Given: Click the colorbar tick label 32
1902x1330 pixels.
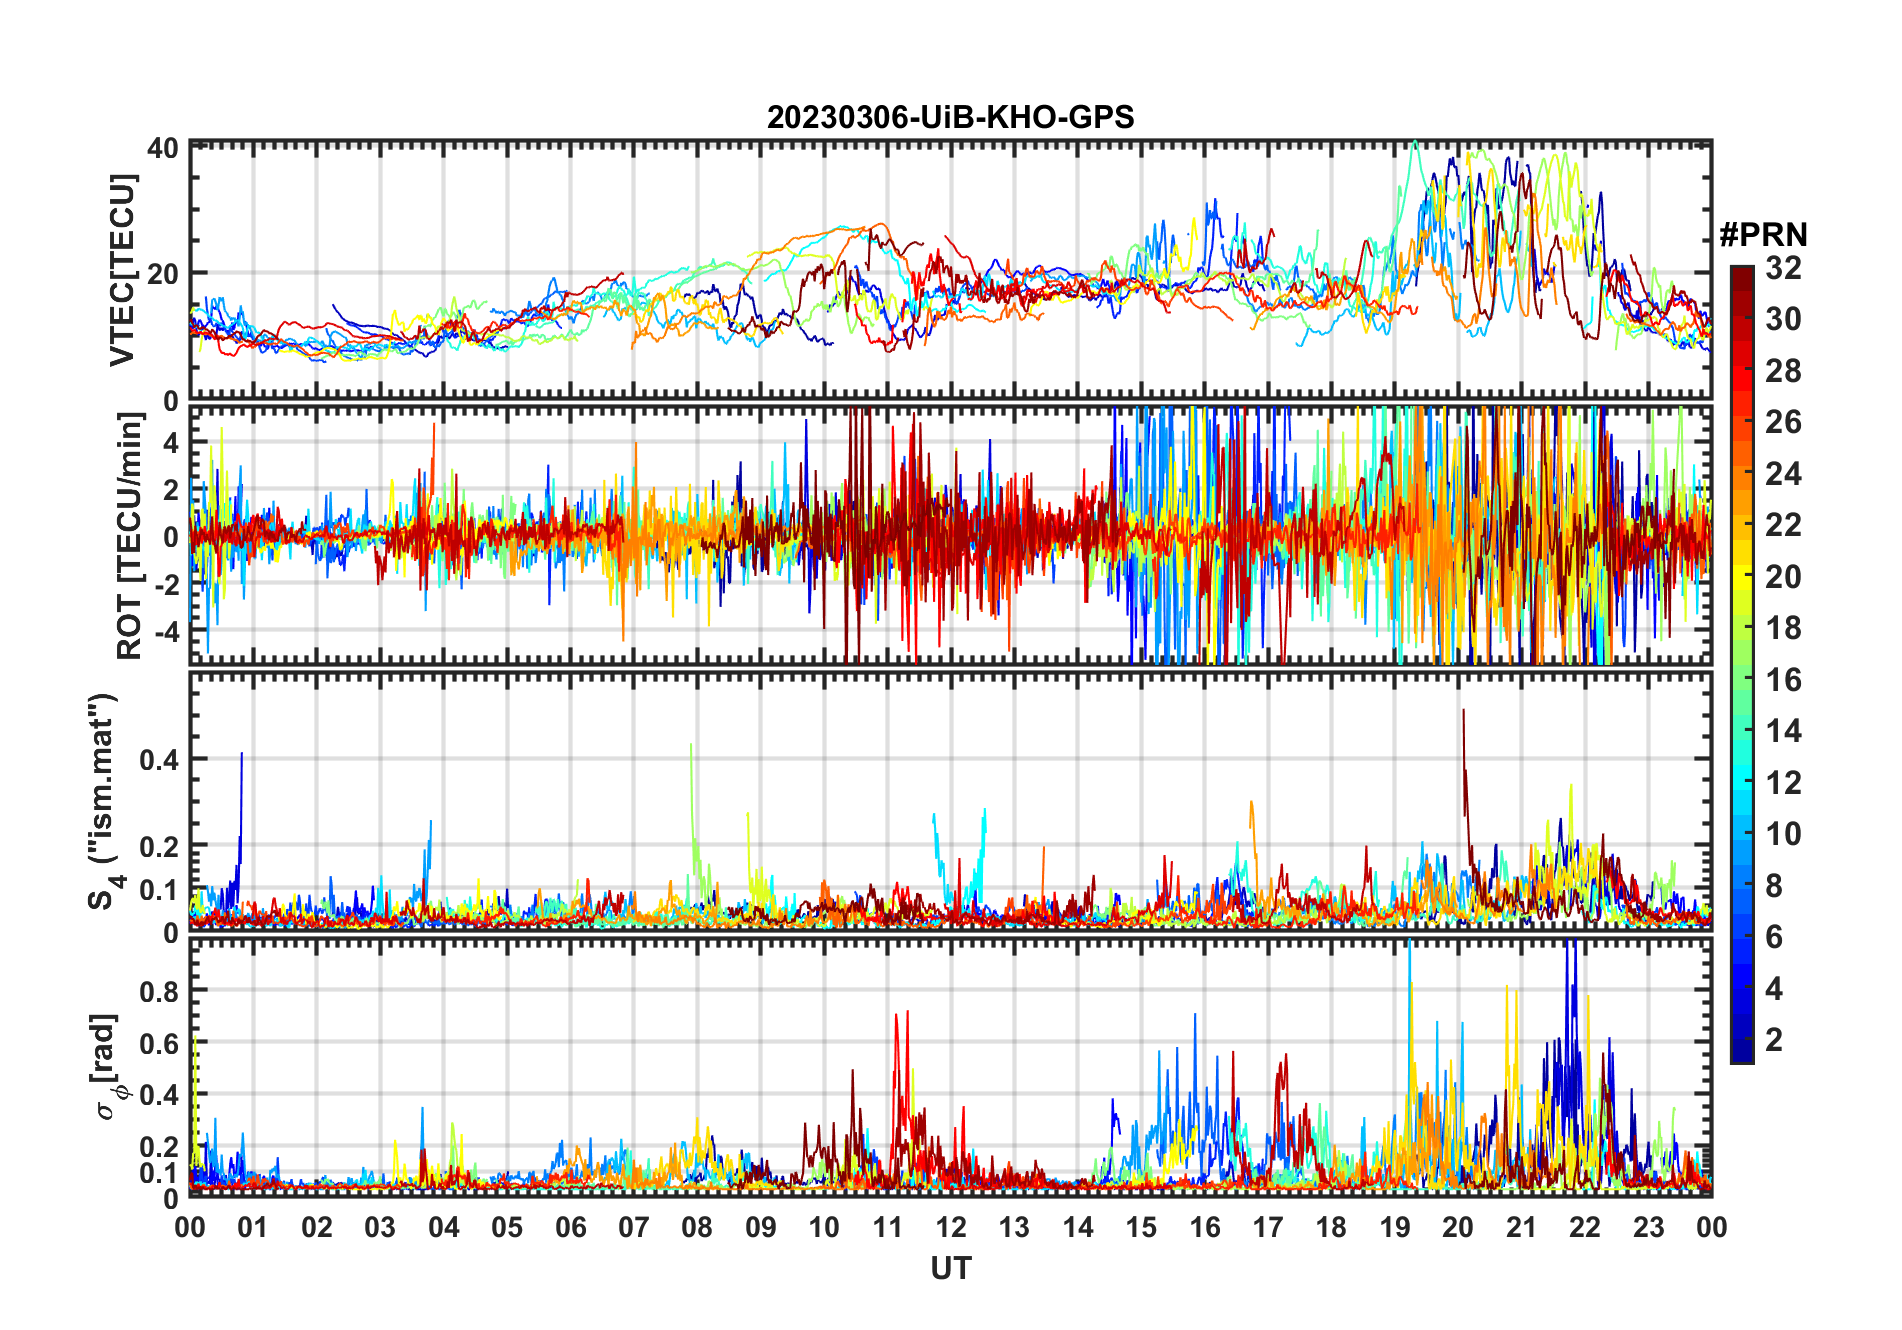Looking at the screenshot, I should 1783,268.
